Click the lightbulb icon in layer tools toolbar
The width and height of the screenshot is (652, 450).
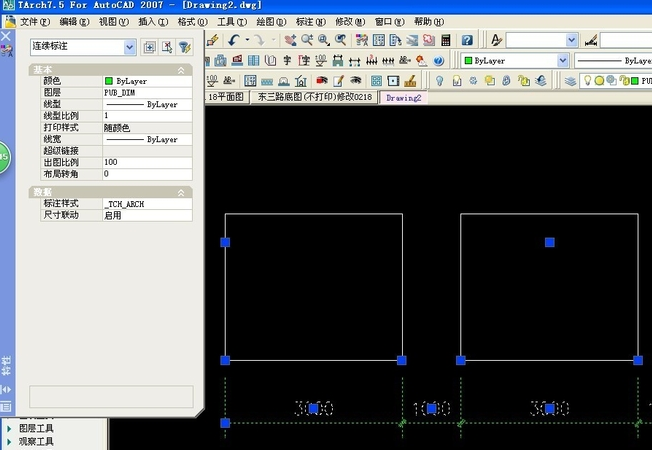coord(440,80)
